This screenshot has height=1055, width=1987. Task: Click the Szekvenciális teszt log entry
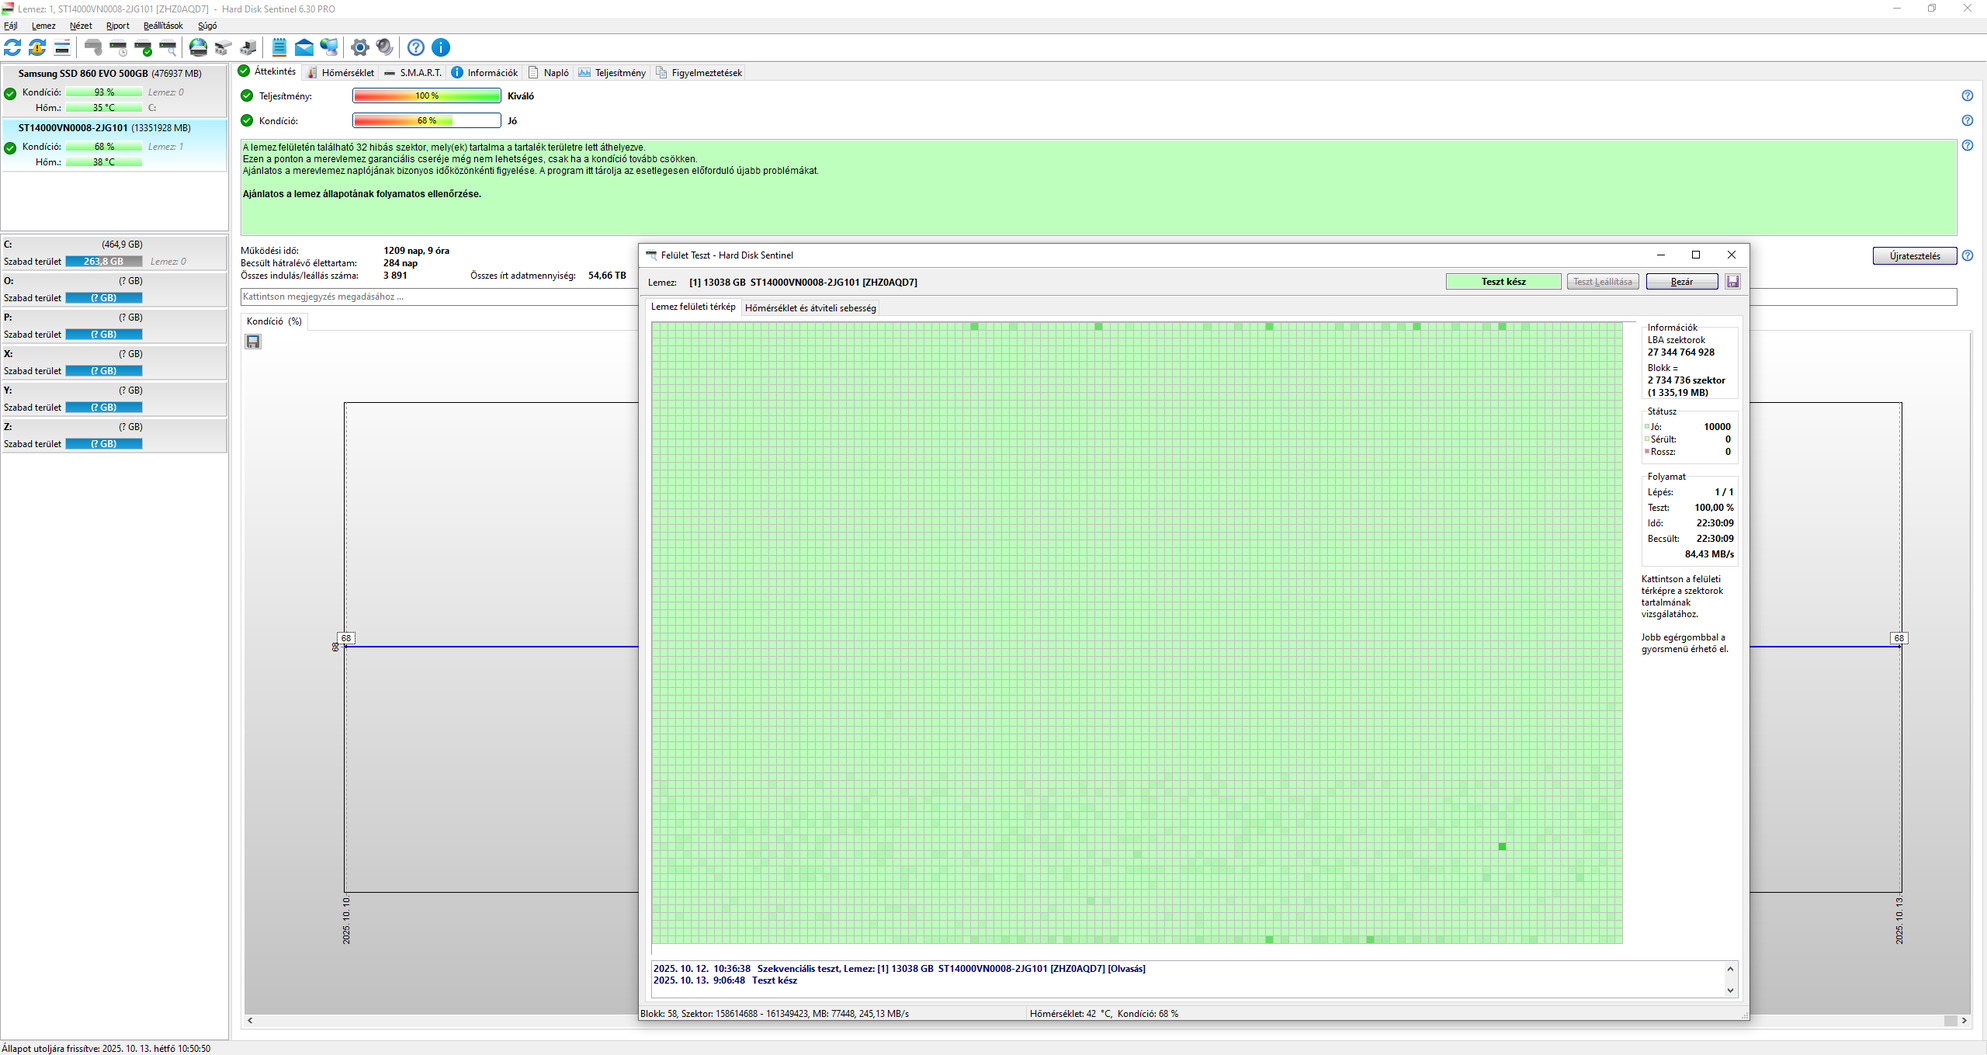point(899,969)
